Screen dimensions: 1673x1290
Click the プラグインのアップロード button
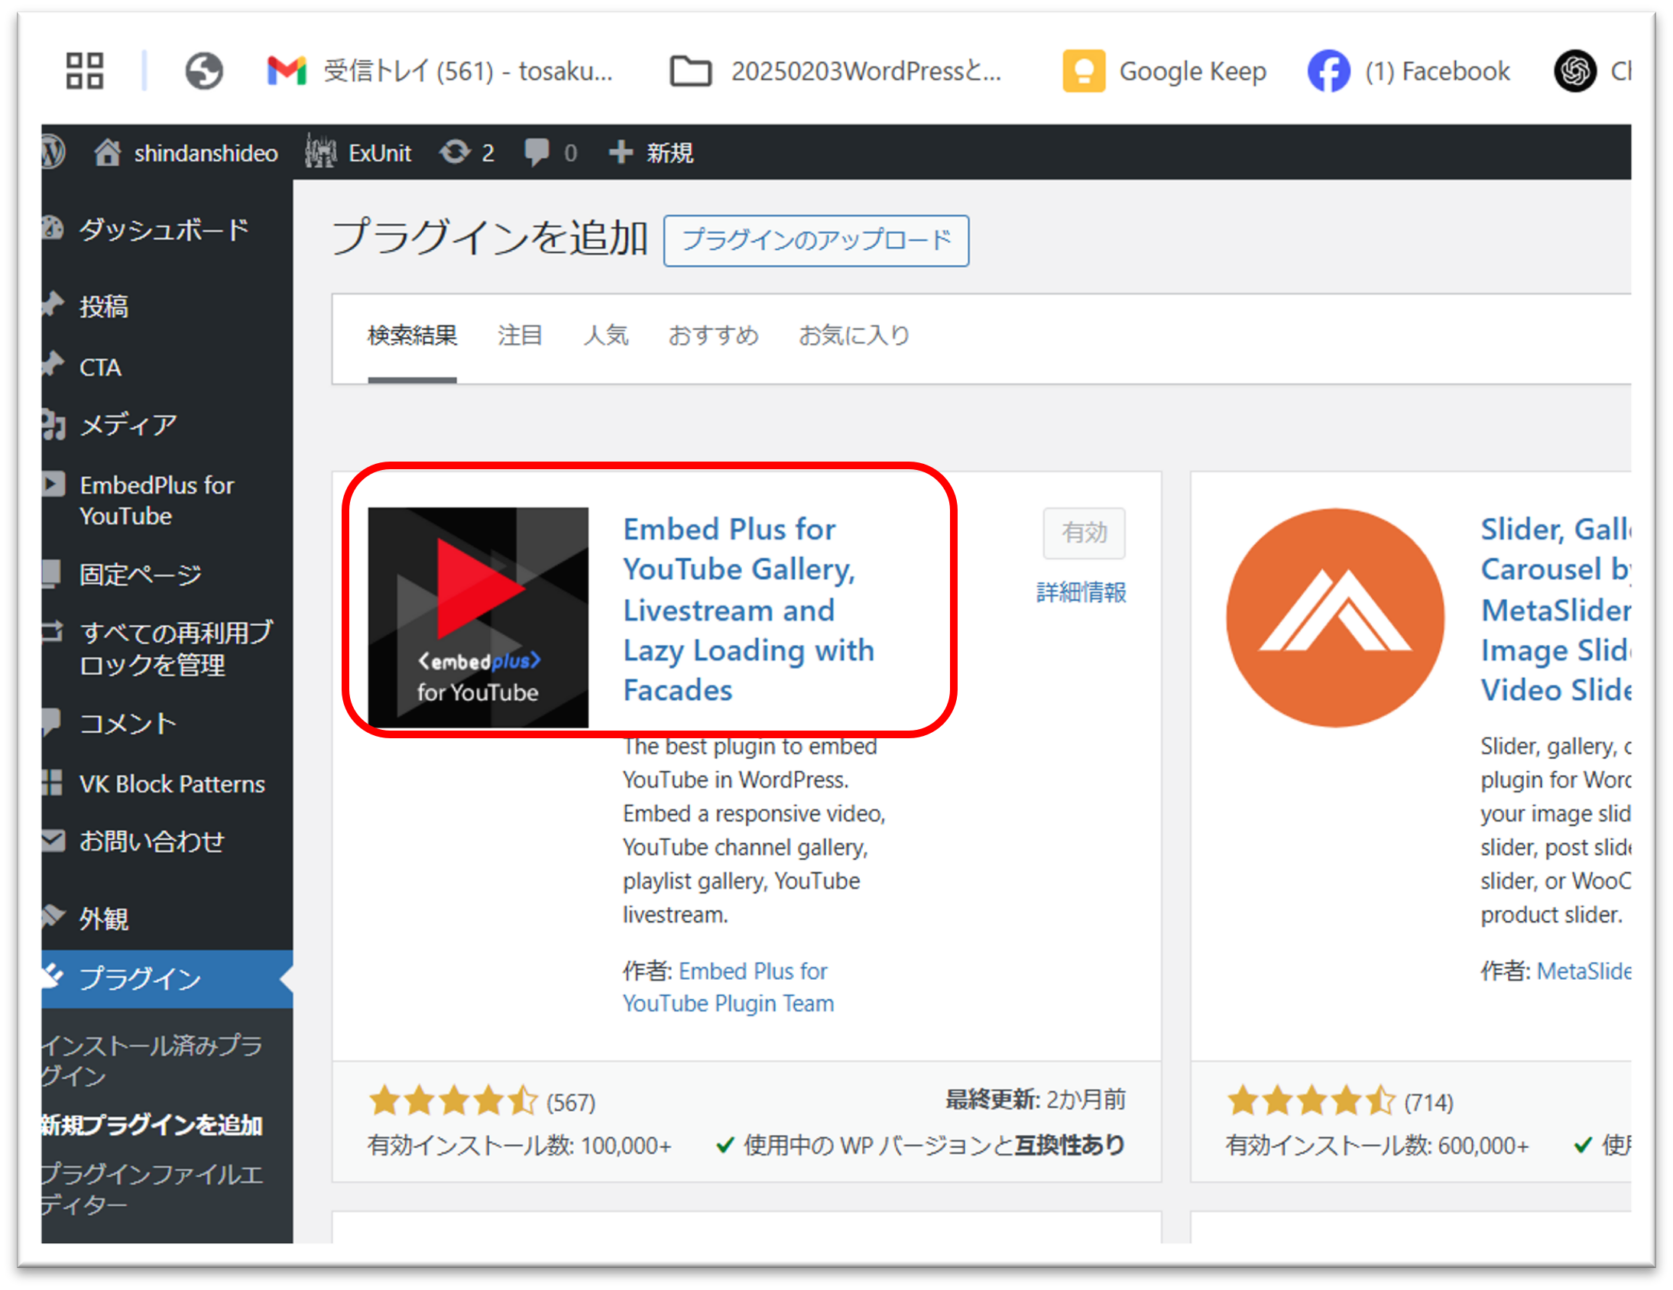816,241
